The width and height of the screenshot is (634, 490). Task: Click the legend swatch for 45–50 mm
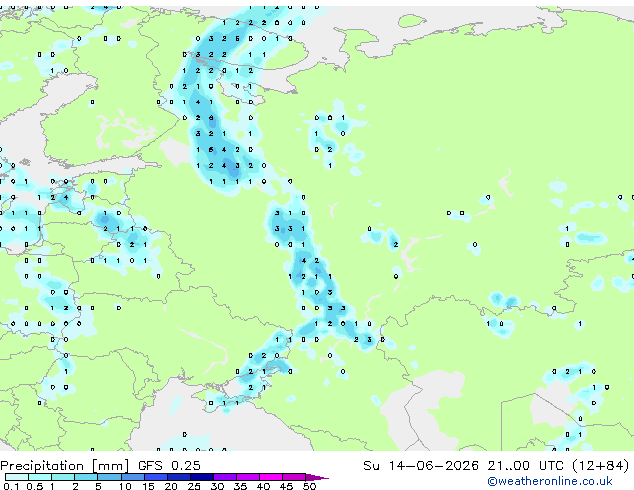pyautogui.click(x=294, y=477)
